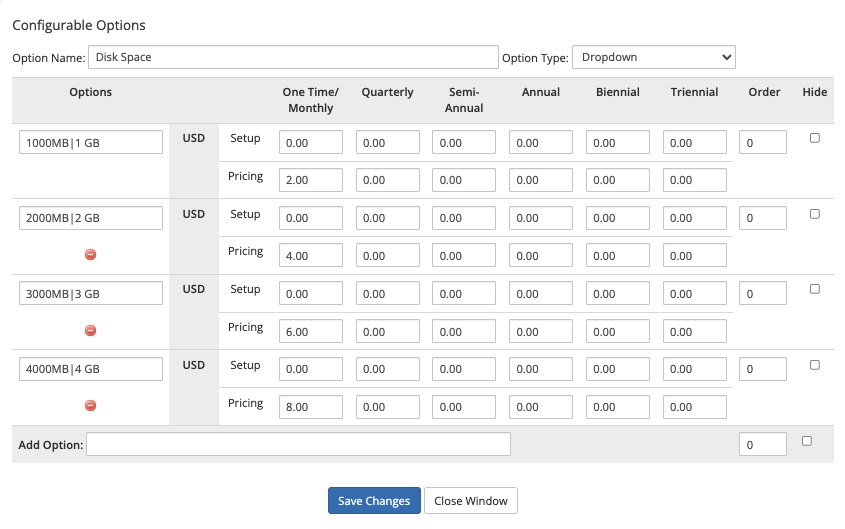This screenshot has width=845, height=529.
Task: Focus the Option Name field
Action: [293, 57]
